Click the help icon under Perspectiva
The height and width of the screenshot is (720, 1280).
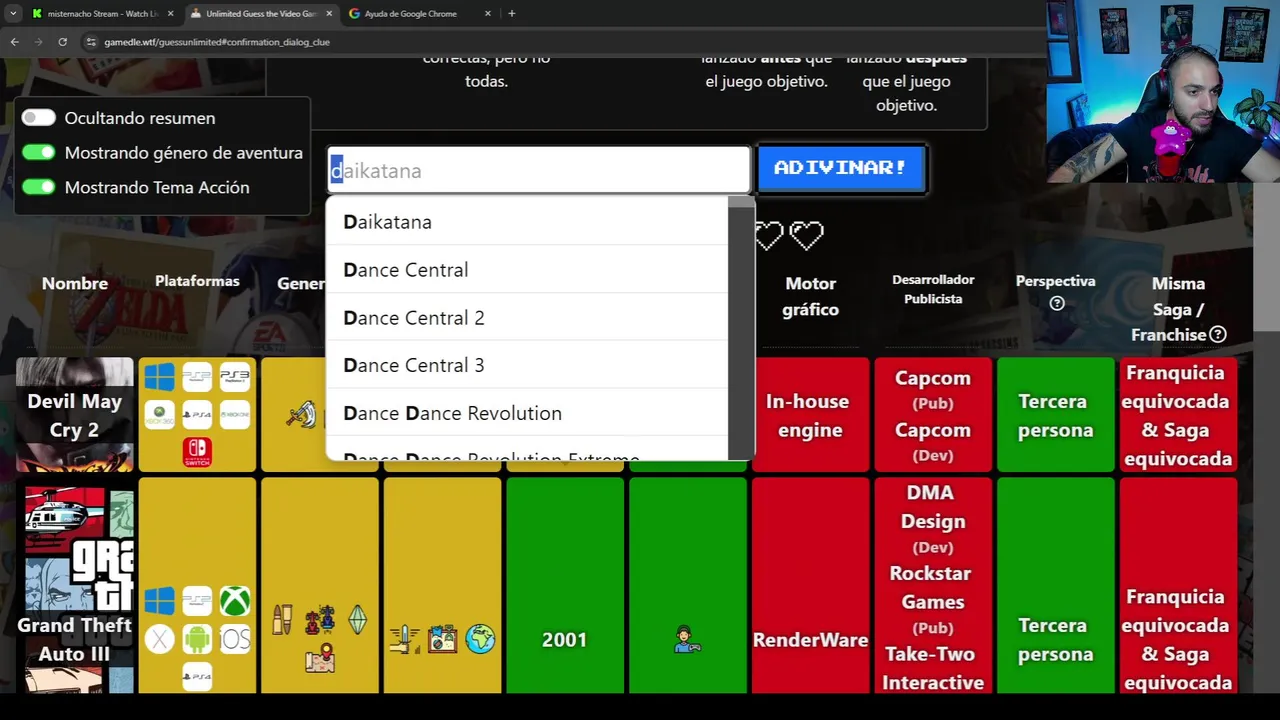point(1056,303)
